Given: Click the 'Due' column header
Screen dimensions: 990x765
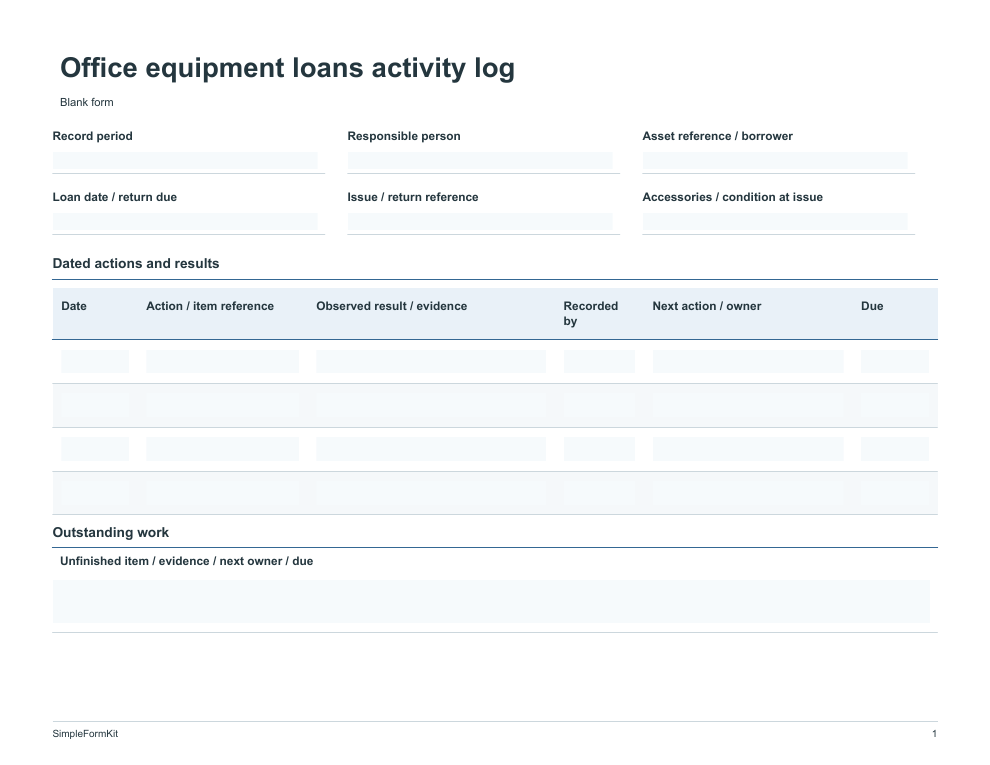Looking at the screenshot, I should (872, 306).
